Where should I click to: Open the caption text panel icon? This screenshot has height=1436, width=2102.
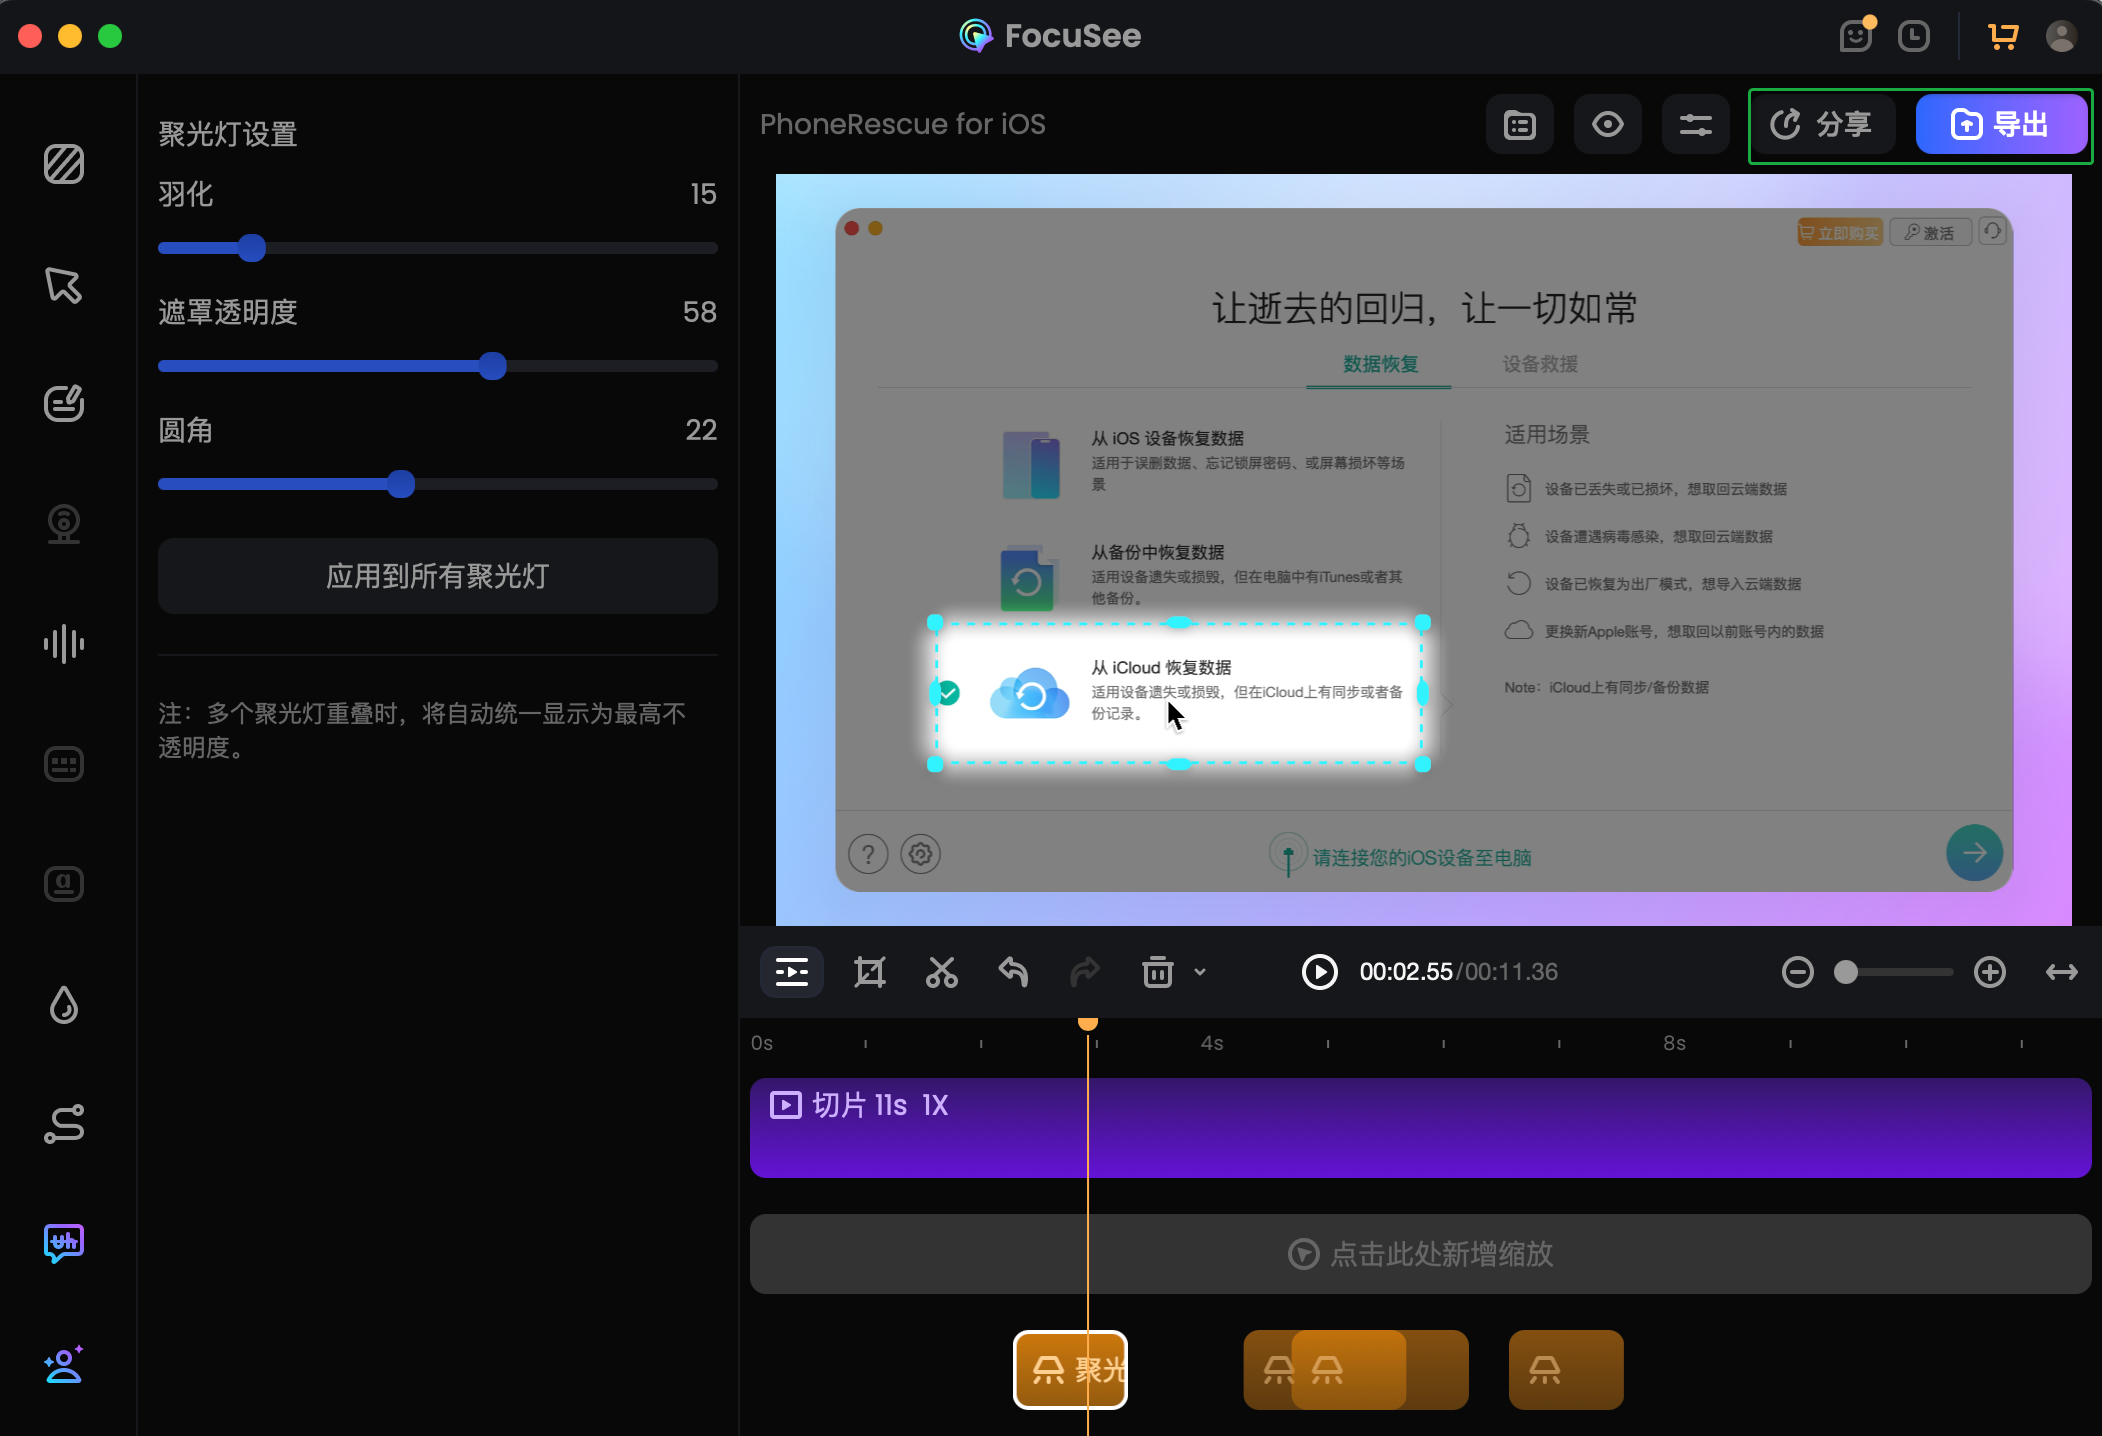(x=64, y=884)
